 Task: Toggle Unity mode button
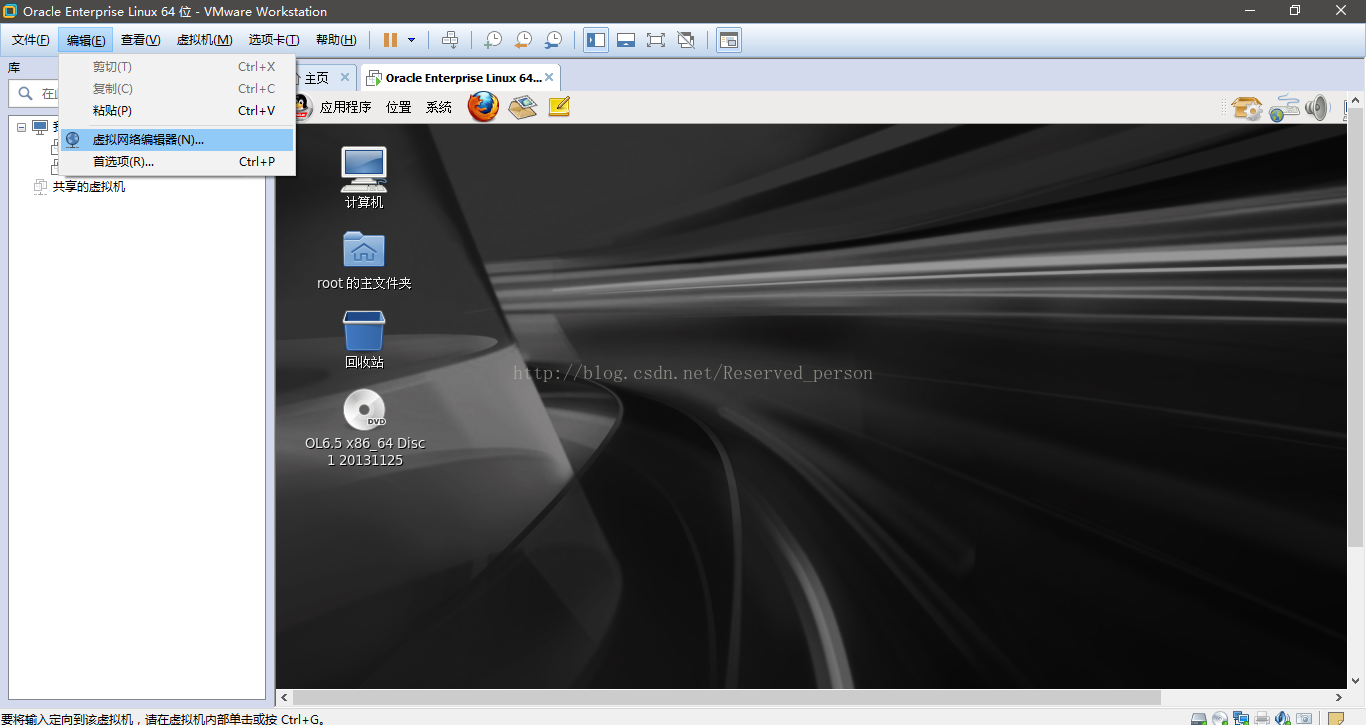[686, 40]
